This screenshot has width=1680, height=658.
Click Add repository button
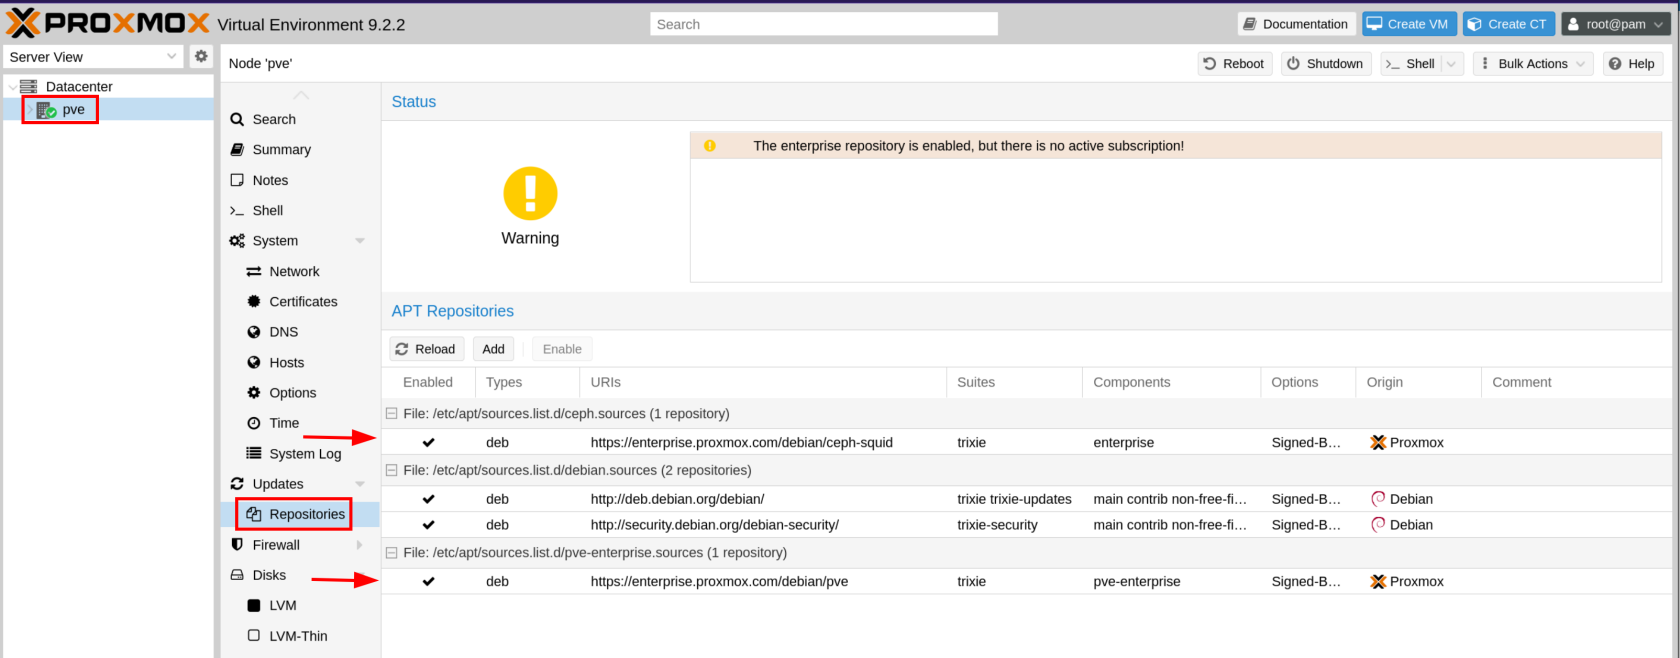pos(493,349)
